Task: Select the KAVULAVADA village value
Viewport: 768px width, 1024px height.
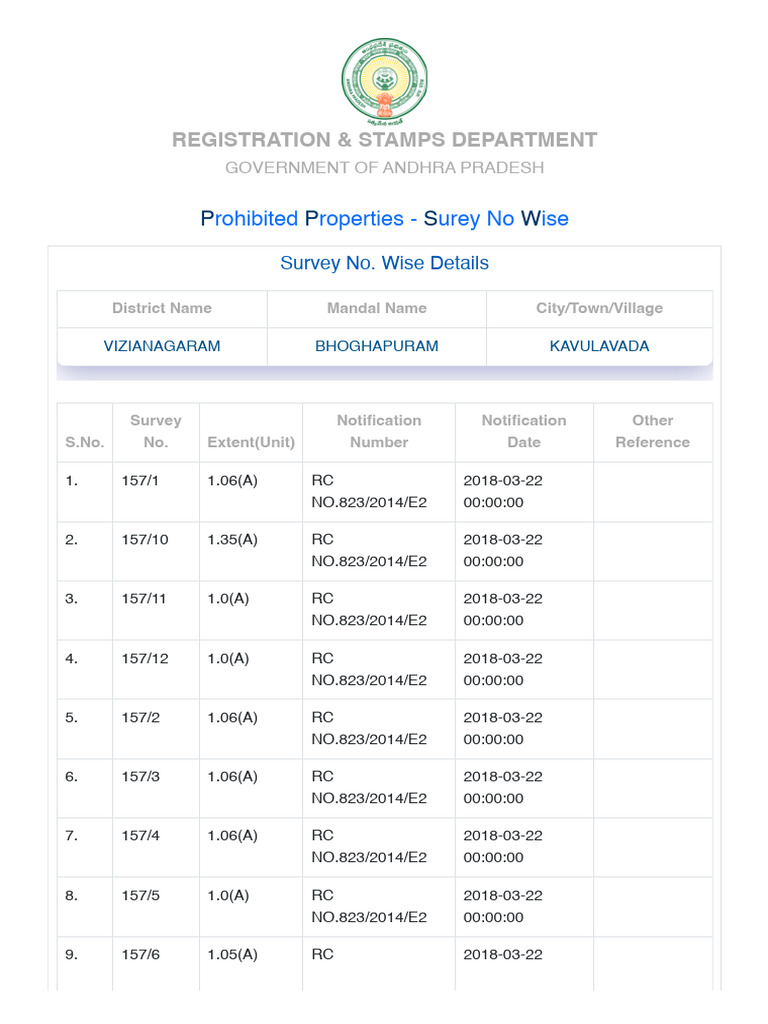Action: pos(599,346)
